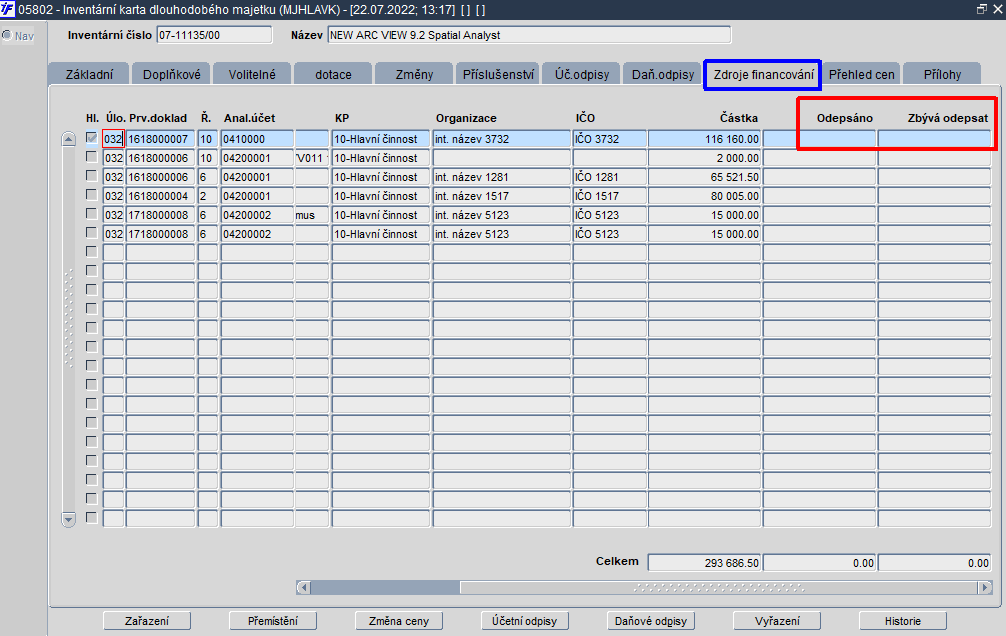The height and width of the screenshot is (636, 1006).
Task: Open the Úč.odpisy tab
Action: (581, 74)
